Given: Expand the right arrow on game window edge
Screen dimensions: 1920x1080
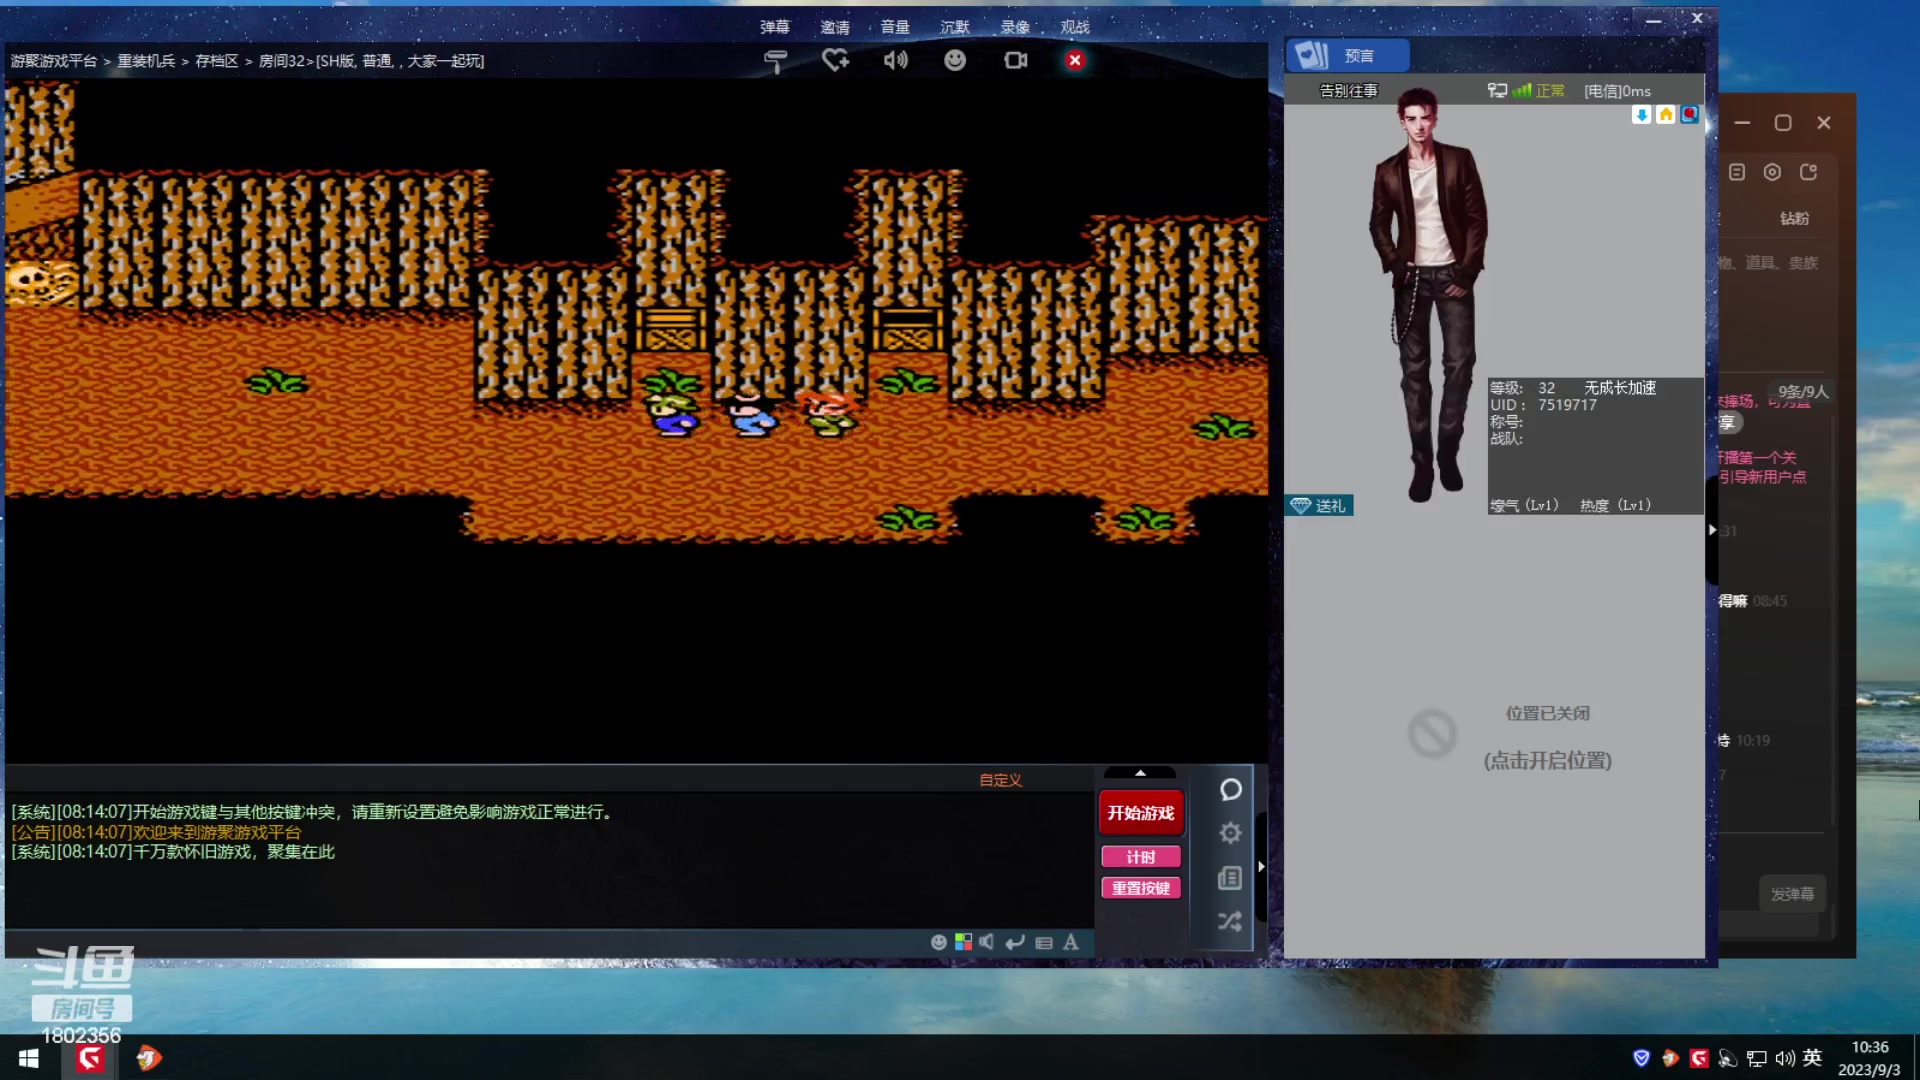Looking at the screenshot, I should click(x=1261, y=867).
